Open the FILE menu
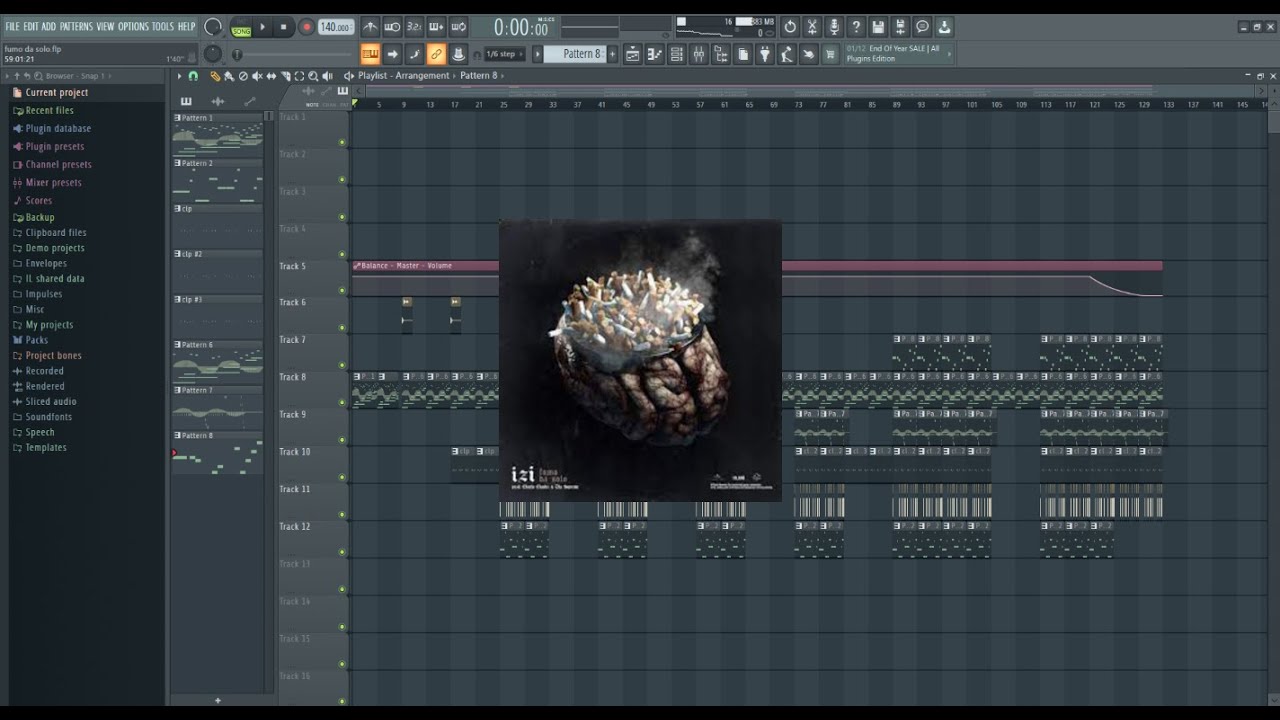 click(12, 26)
